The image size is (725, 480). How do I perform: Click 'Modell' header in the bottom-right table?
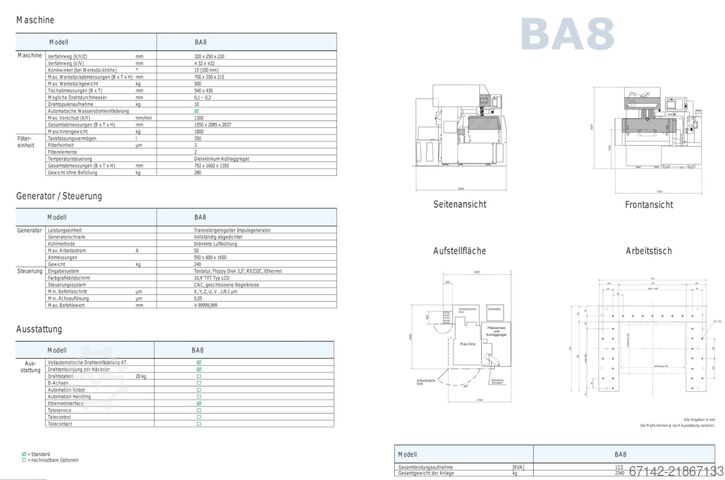(x=407, y=455)
